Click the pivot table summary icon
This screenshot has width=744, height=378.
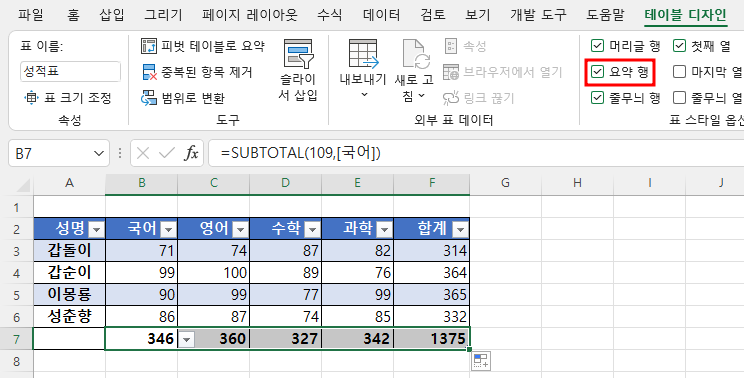coord(149,46)
